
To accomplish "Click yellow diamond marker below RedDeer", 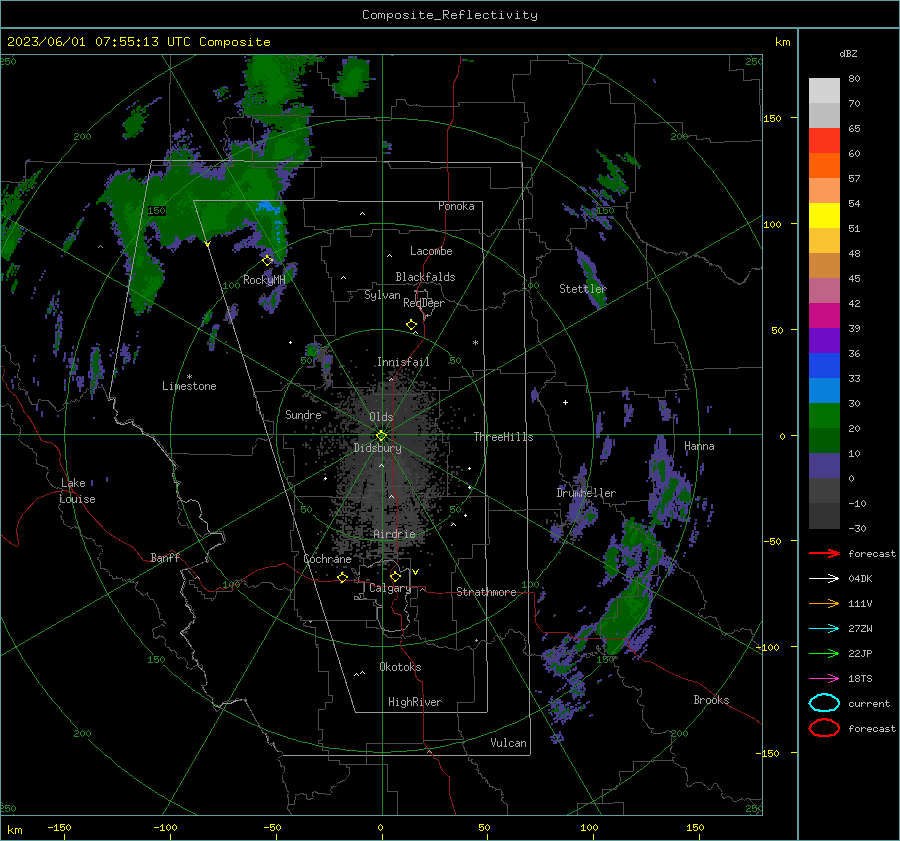I will coord(412,325).
